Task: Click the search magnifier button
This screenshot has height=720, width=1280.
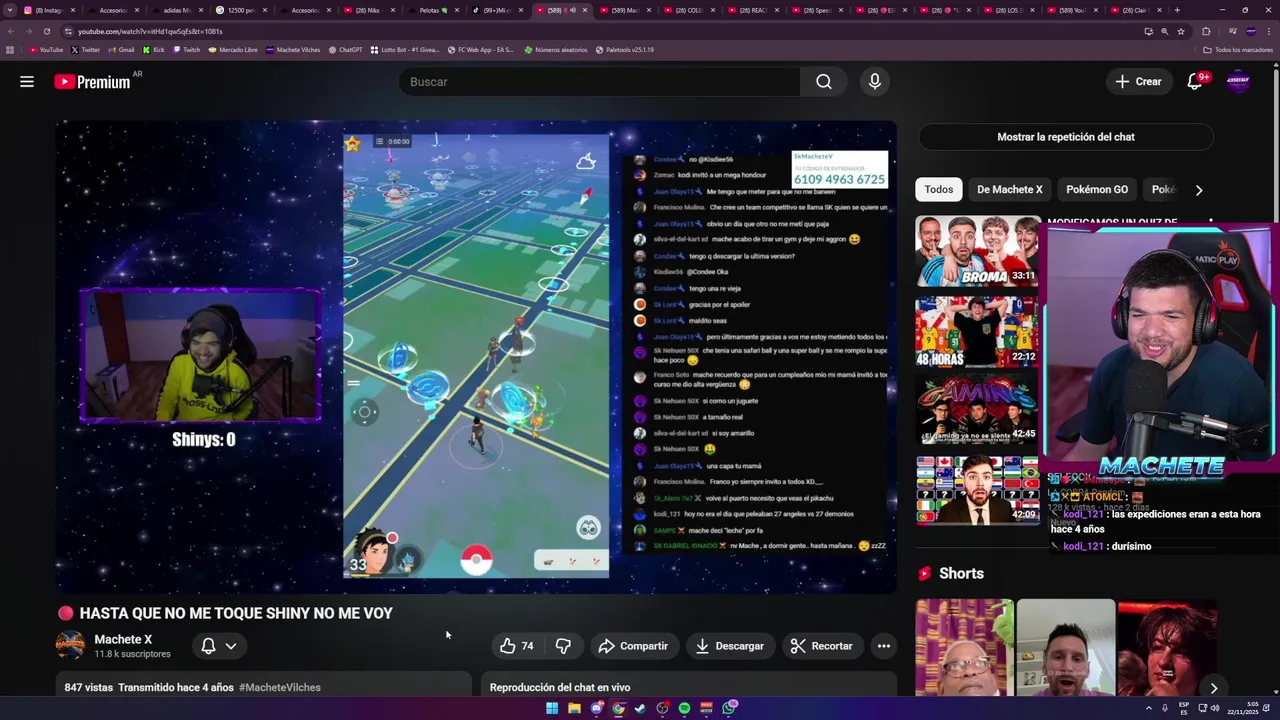Action: (x=823, y=82)
